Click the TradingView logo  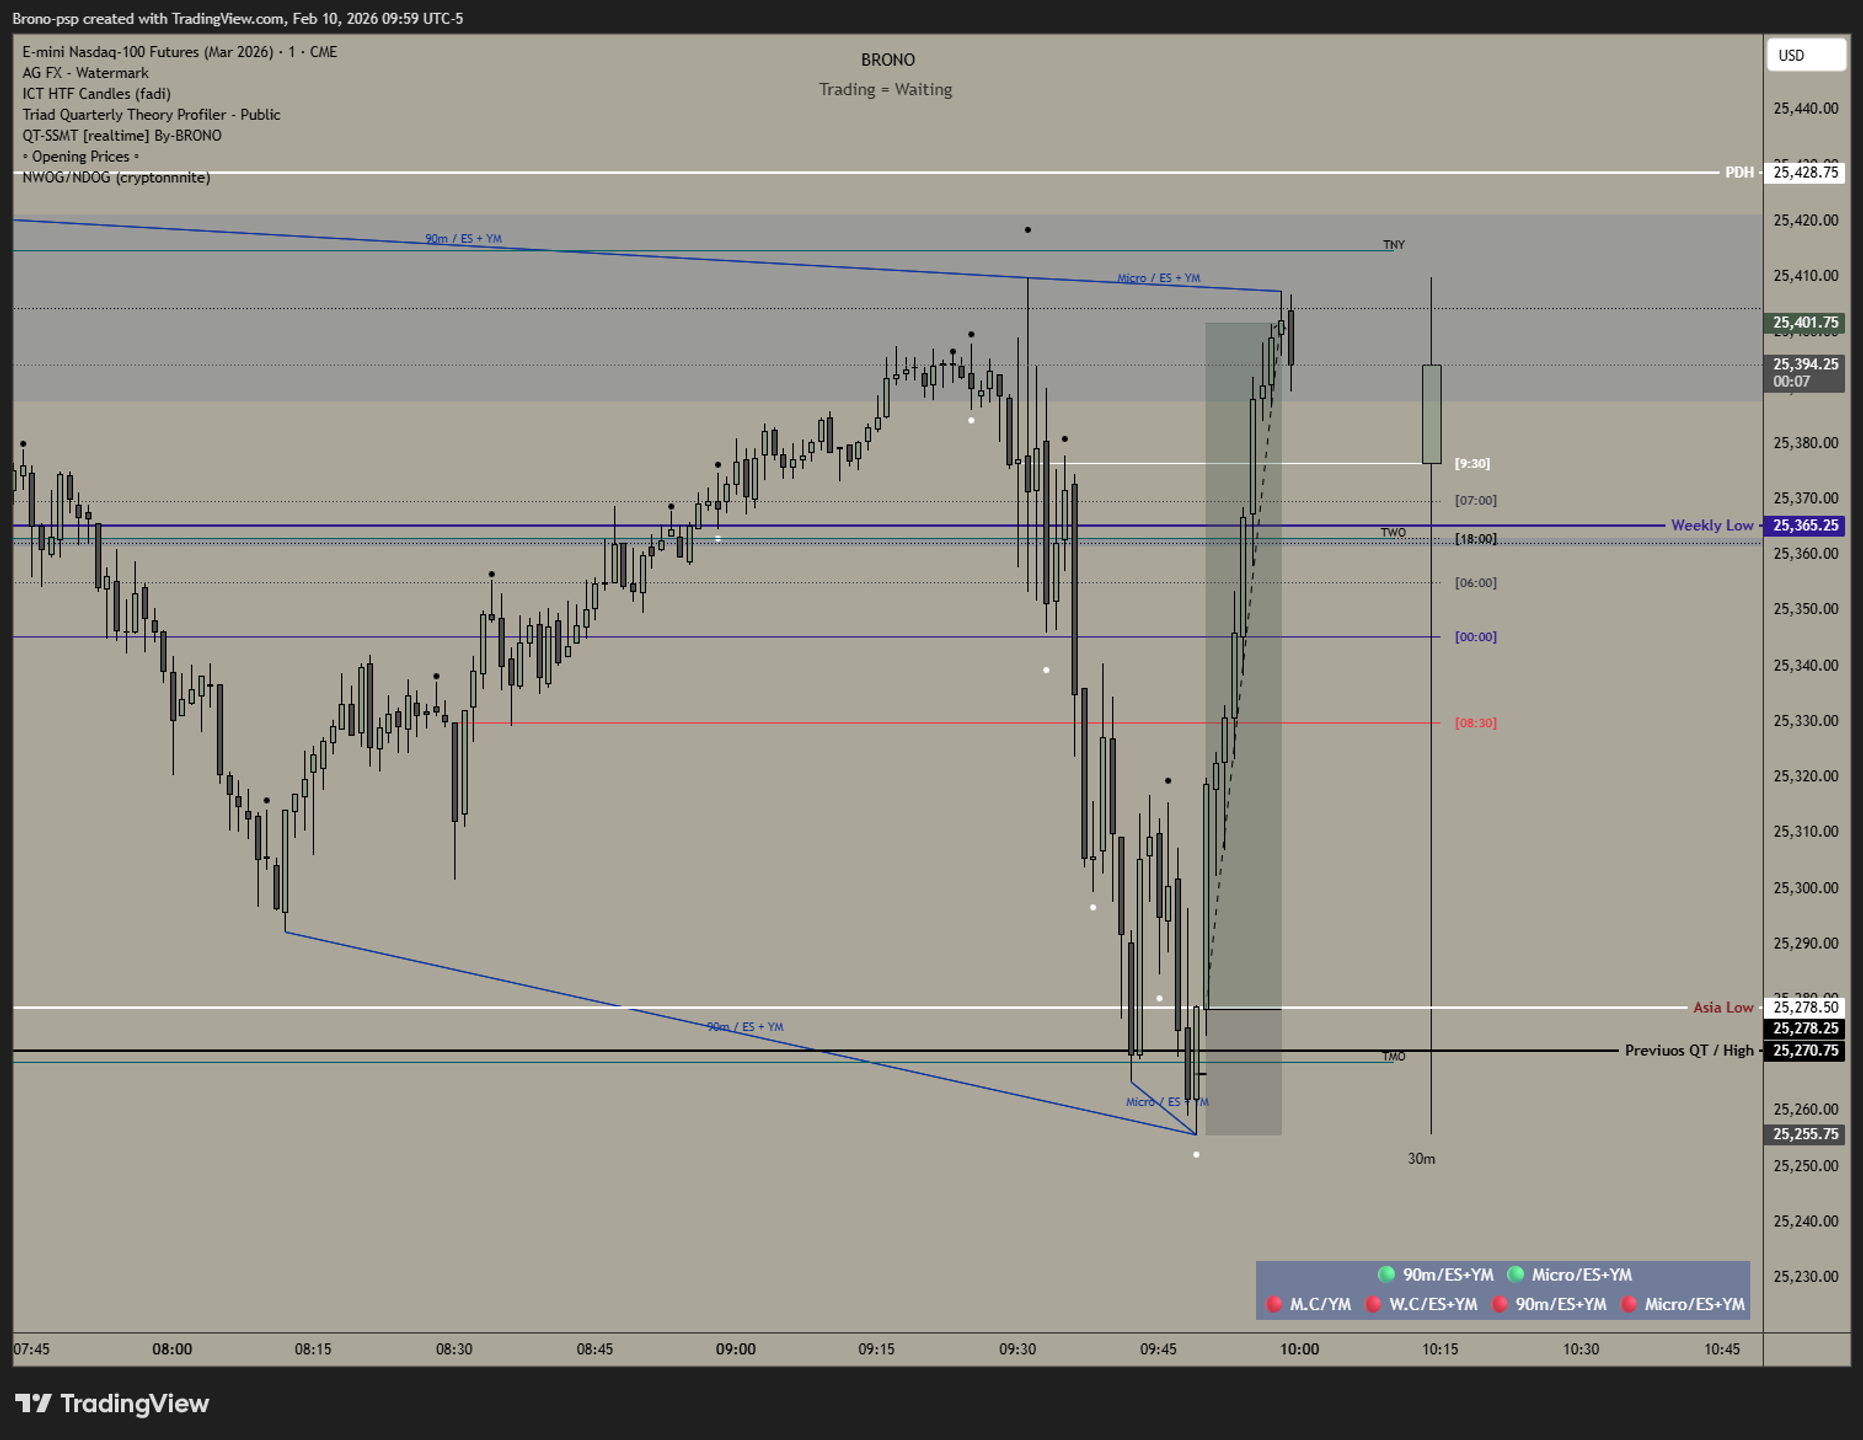pyautogui.click(x=112, y=1403)
